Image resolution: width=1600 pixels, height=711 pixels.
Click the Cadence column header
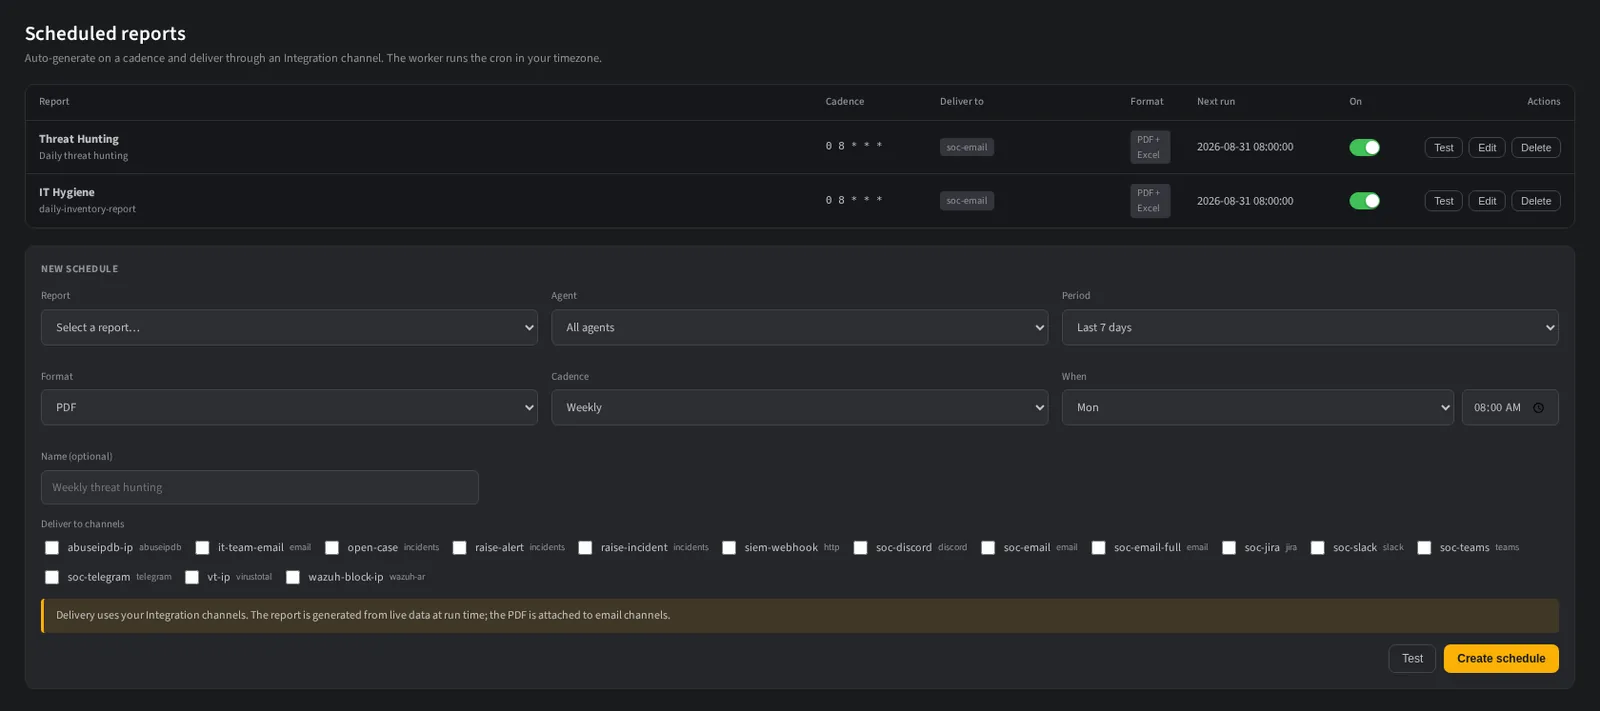[x=845, y=102]
